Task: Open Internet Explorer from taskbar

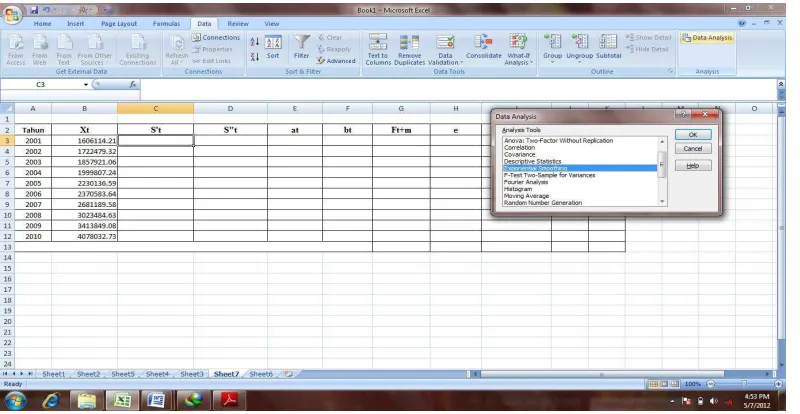Action: 52,401
